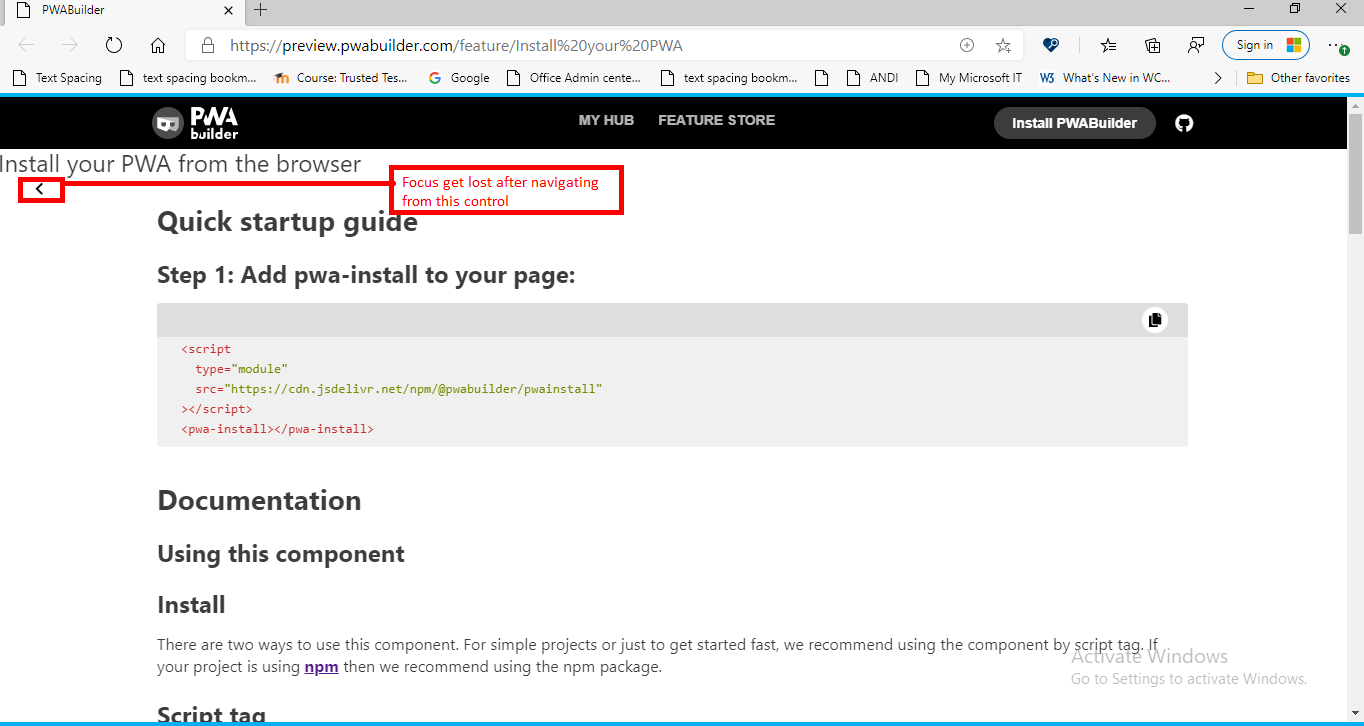The width and height of the screenshot is (1364, 726).
Task: Refresh the page
Action: point(114,45)
